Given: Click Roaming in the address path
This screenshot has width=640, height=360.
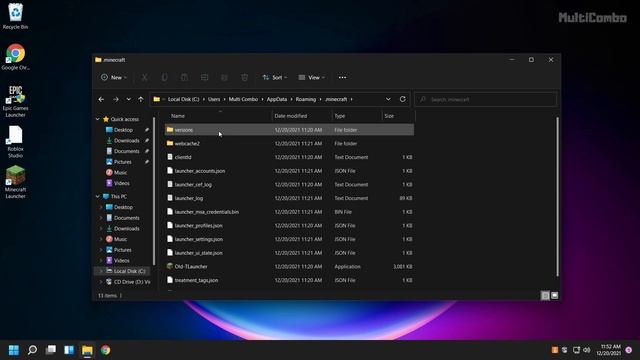Looking at the screenshot, I should (x=306, y=99).
